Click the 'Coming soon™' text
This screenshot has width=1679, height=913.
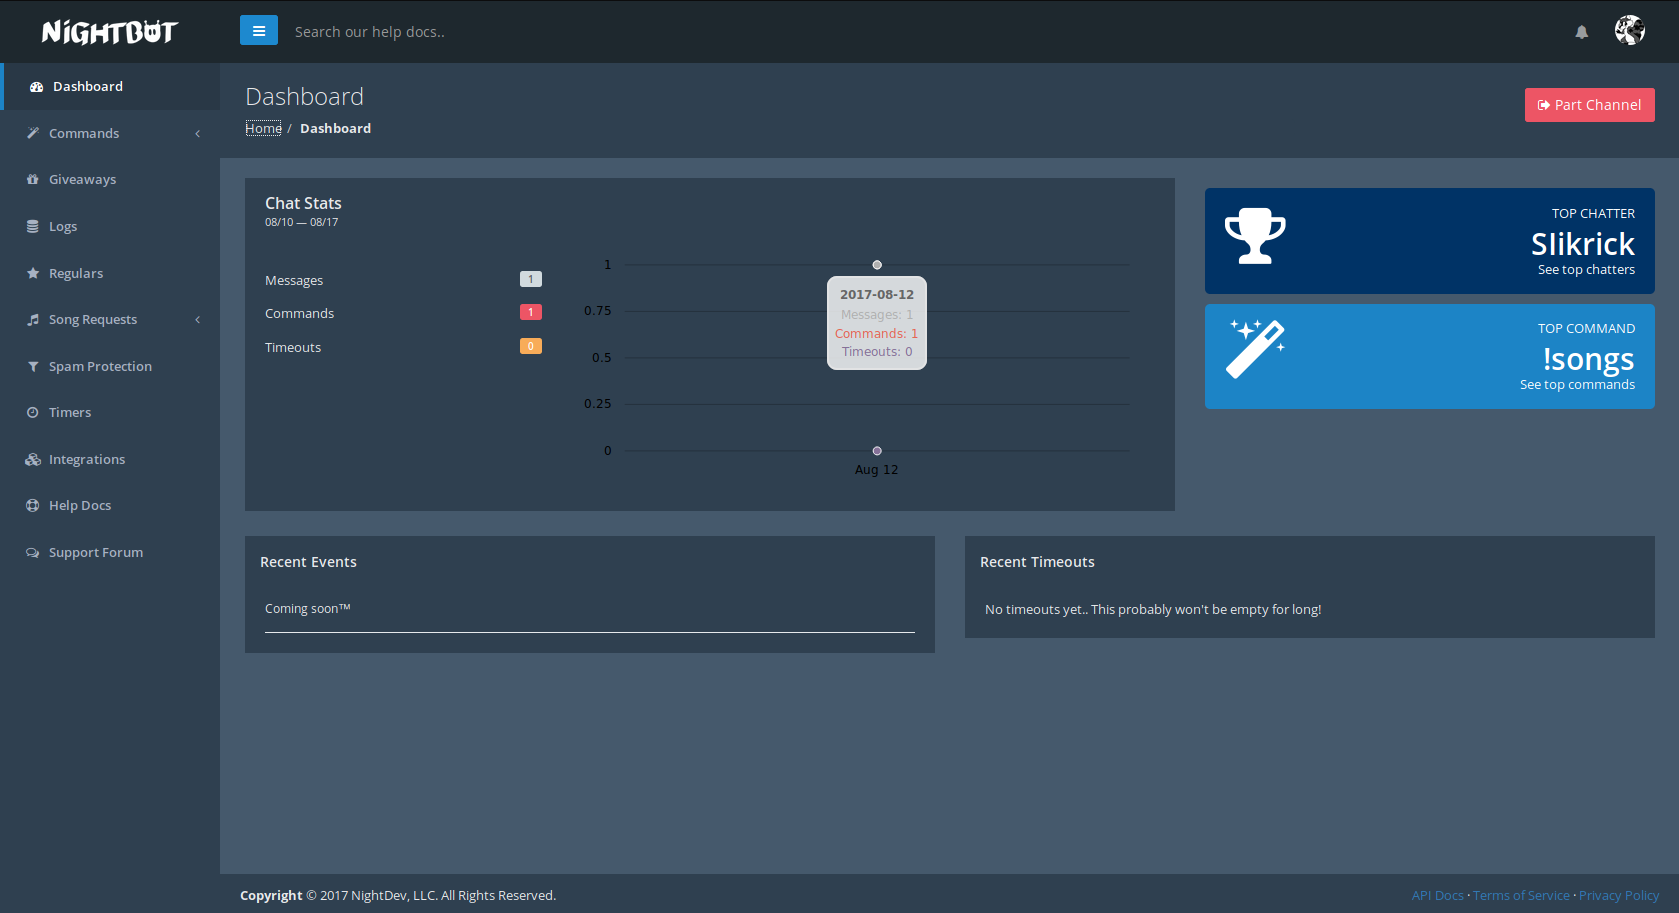pyautogui.click(x=308, y=609)
